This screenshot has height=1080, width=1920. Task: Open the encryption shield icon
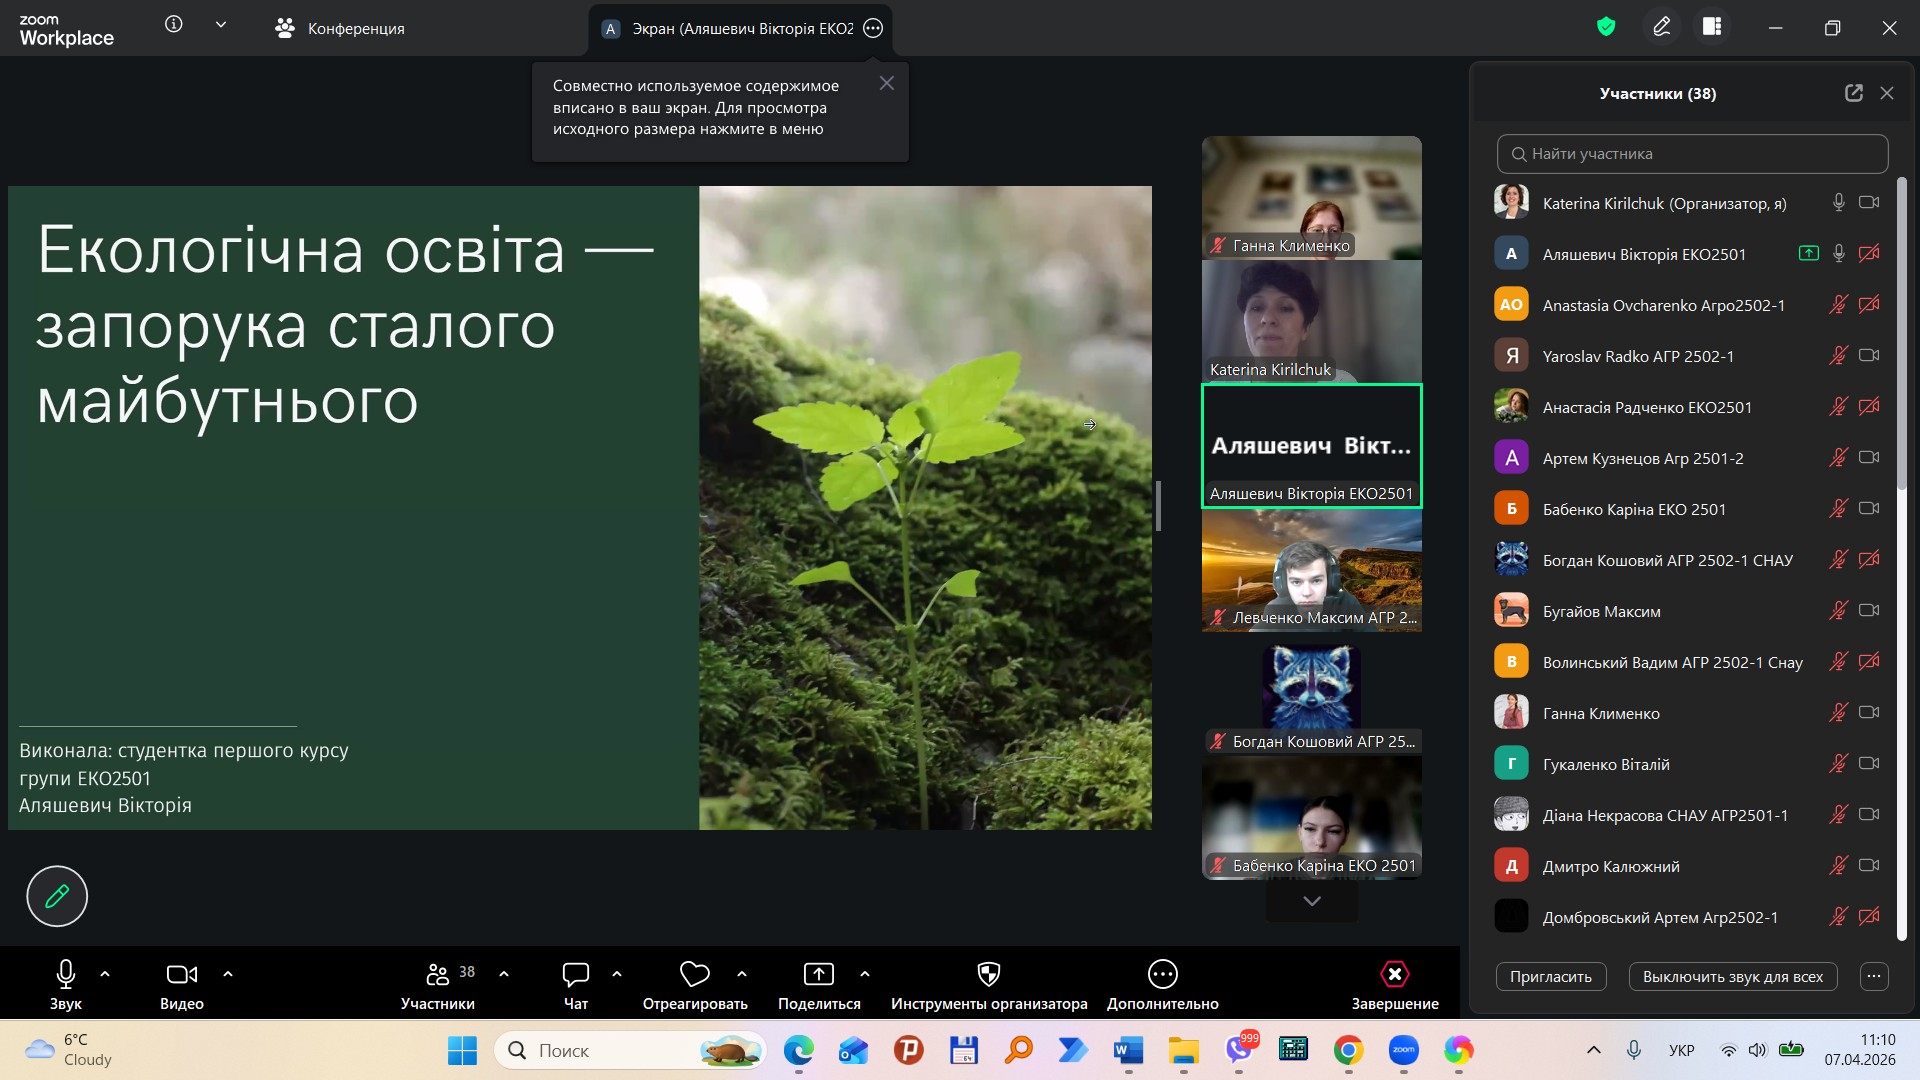click(x=1606, y=27)
